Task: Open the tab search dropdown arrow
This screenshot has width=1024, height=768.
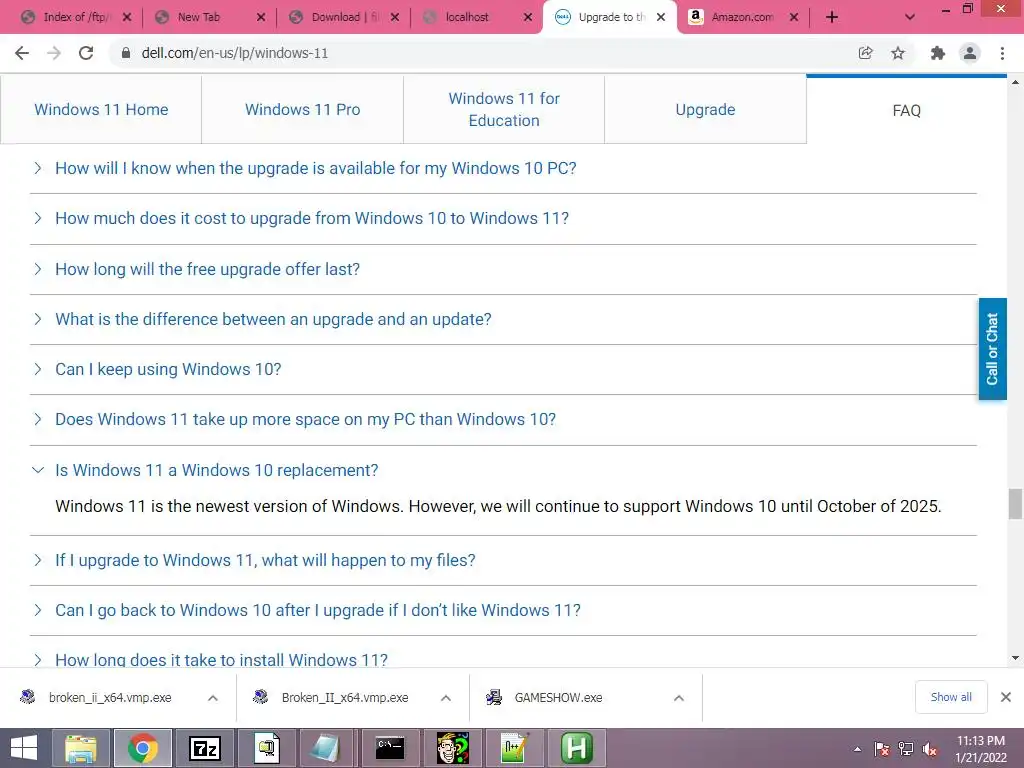Action: [x=909, y=17]
